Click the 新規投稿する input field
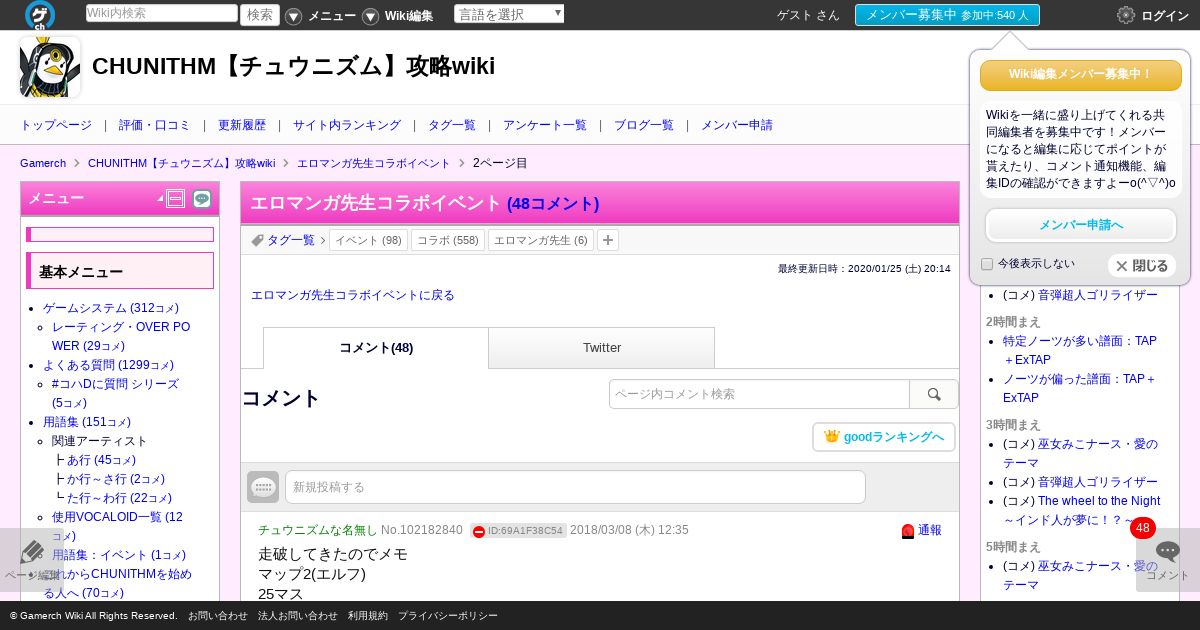This screenshot has width=1200, height=630. point(575,487)
